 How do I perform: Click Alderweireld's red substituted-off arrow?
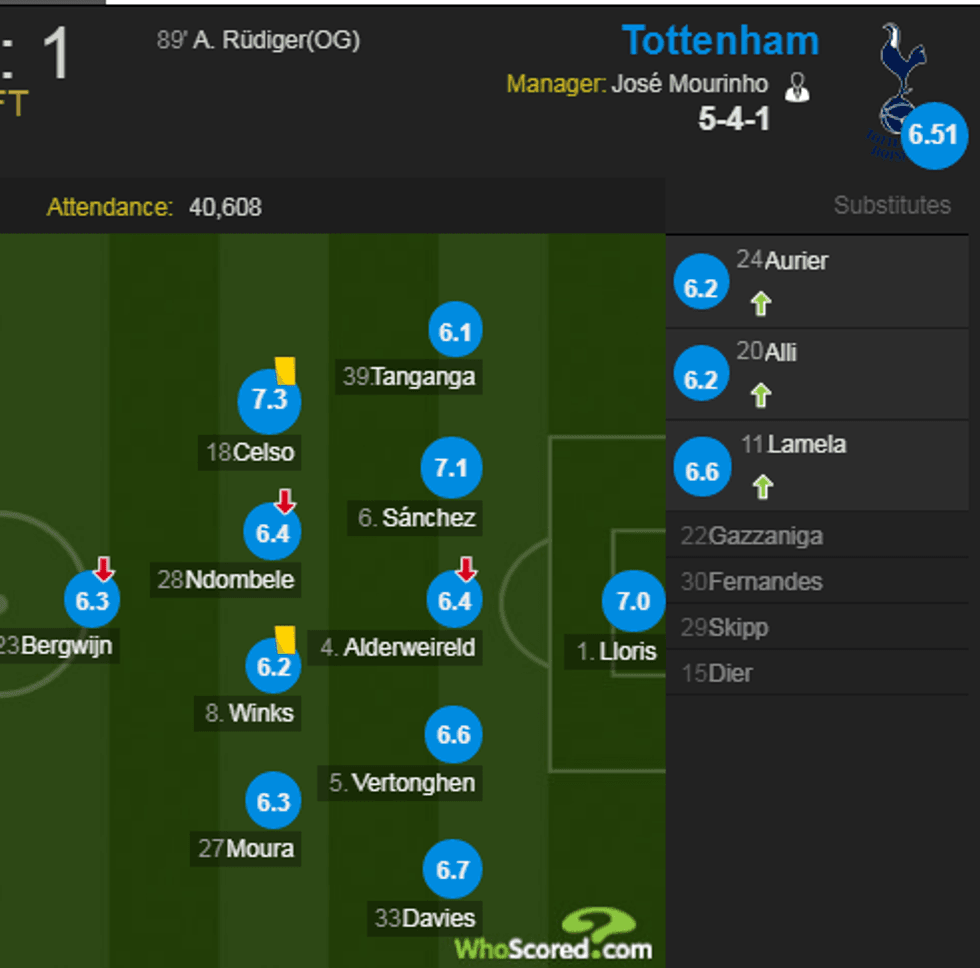(x=467, y=569)
